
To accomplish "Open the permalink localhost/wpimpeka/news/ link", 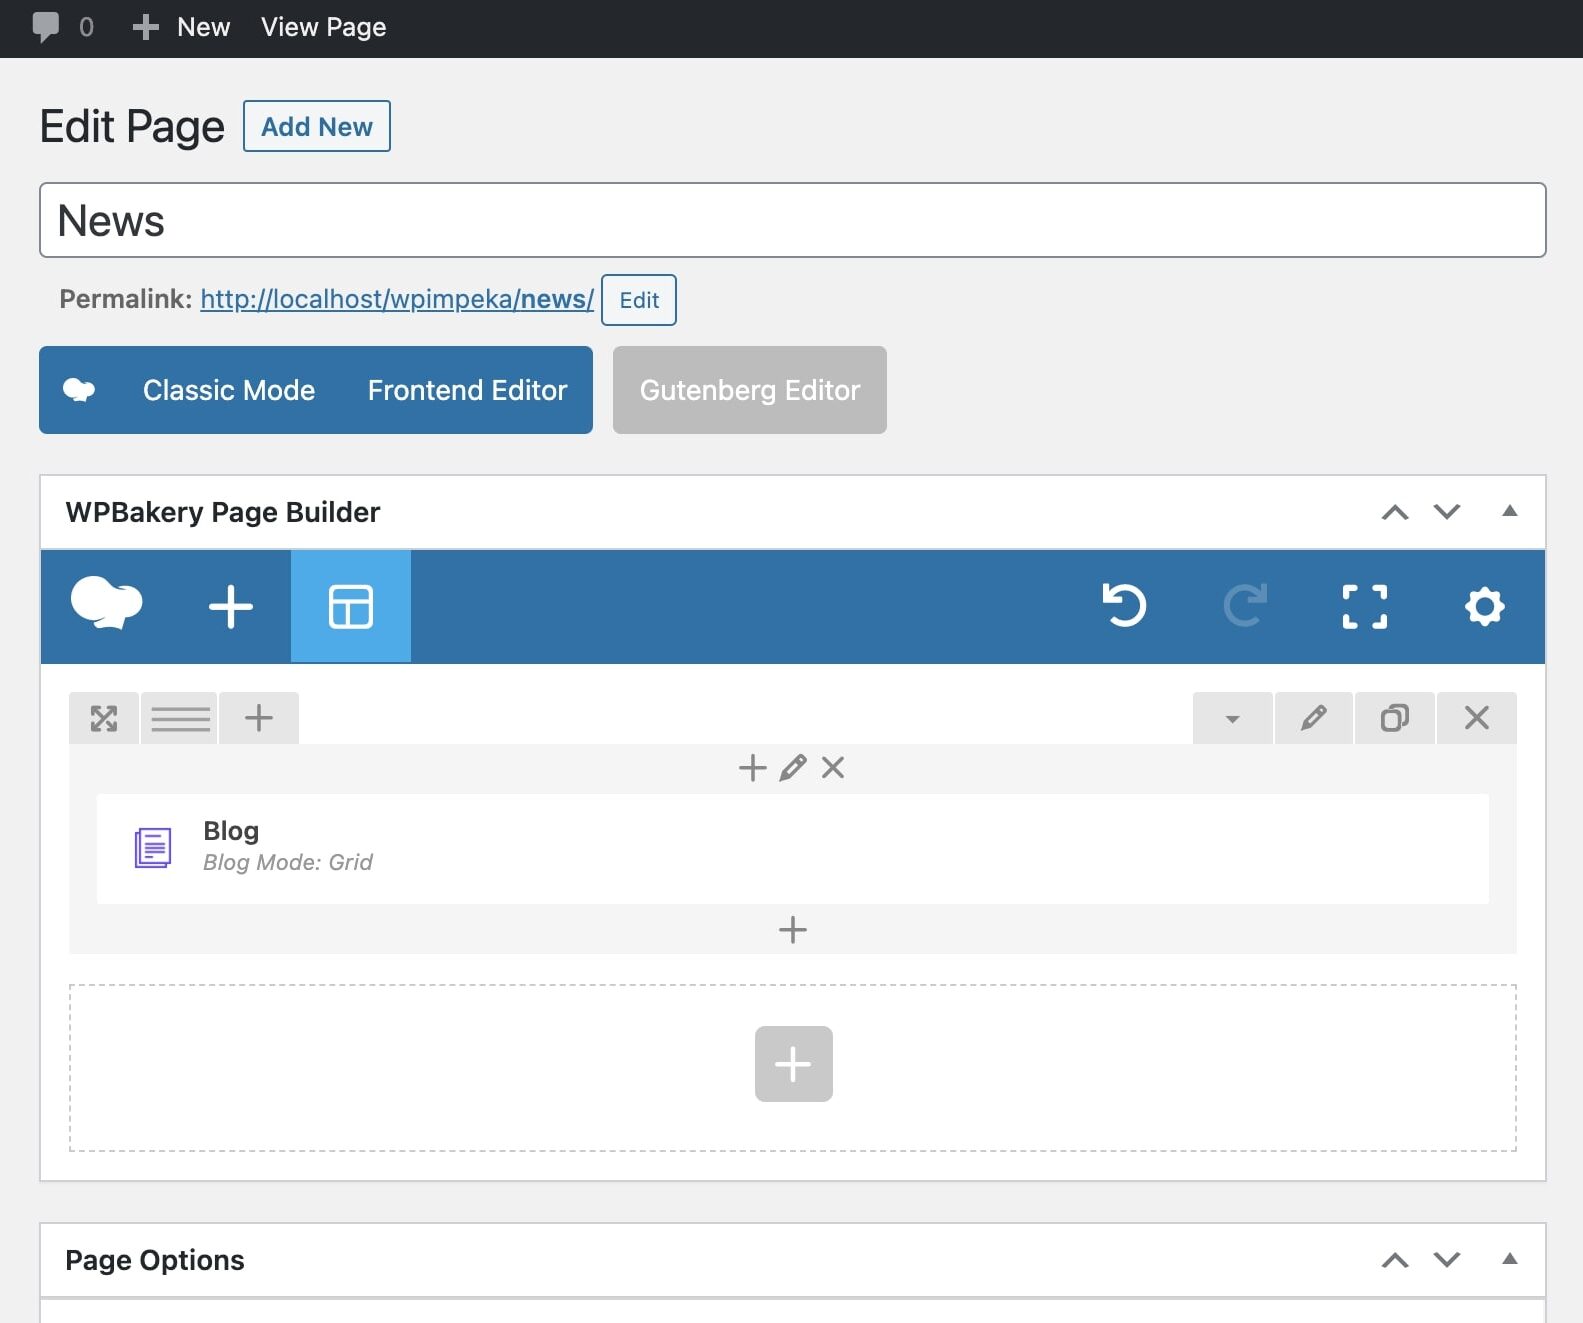I will (x=397, y=299).
